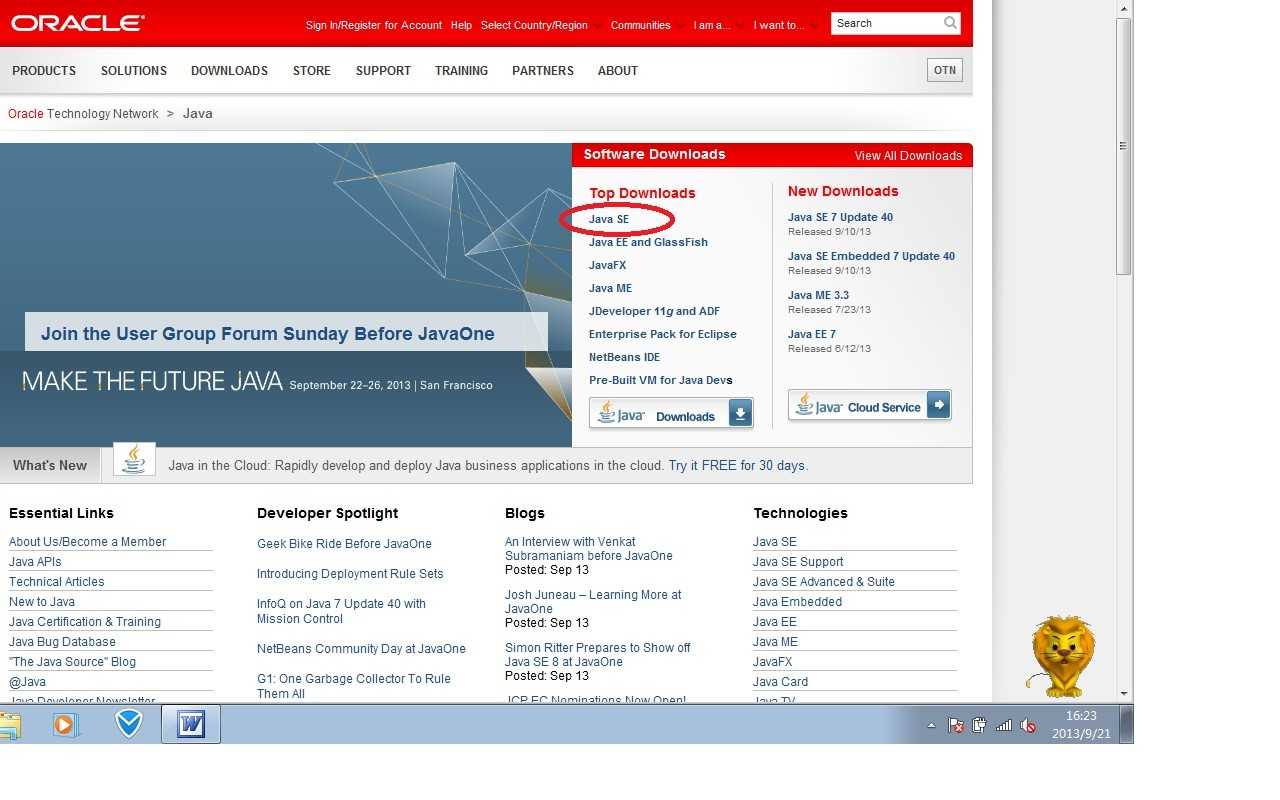Click the vertical scrollbar thumb
Screen dimensions: 1280x800
[x=1124, y=146]
